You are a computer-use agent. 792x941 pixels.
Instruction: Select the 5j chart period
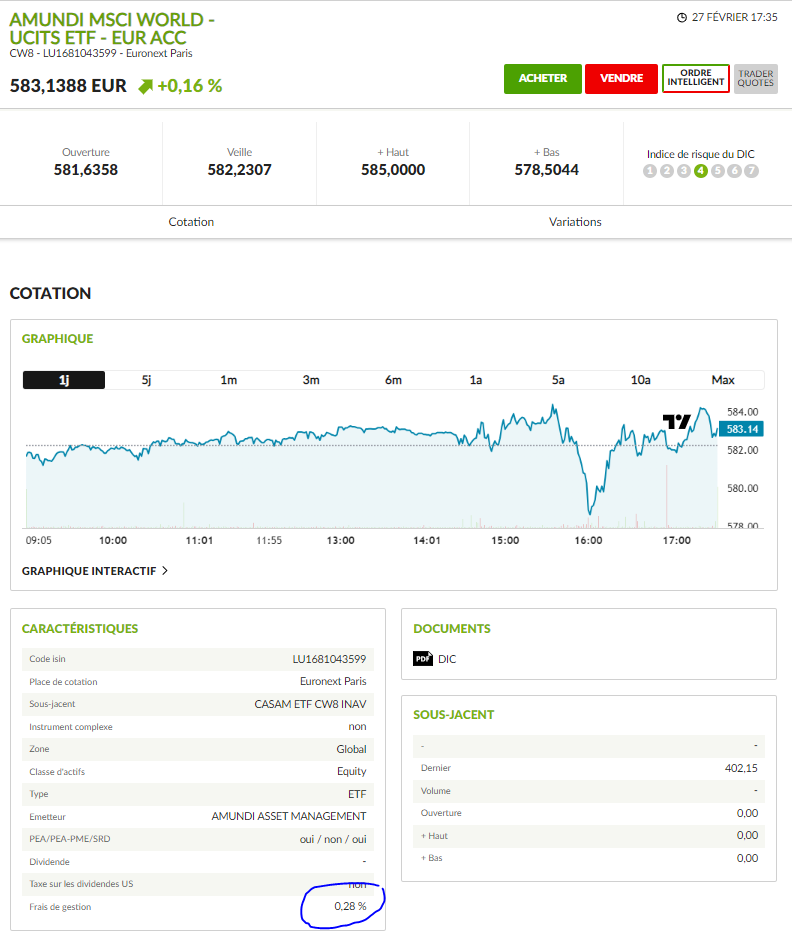tap(146, 380)
